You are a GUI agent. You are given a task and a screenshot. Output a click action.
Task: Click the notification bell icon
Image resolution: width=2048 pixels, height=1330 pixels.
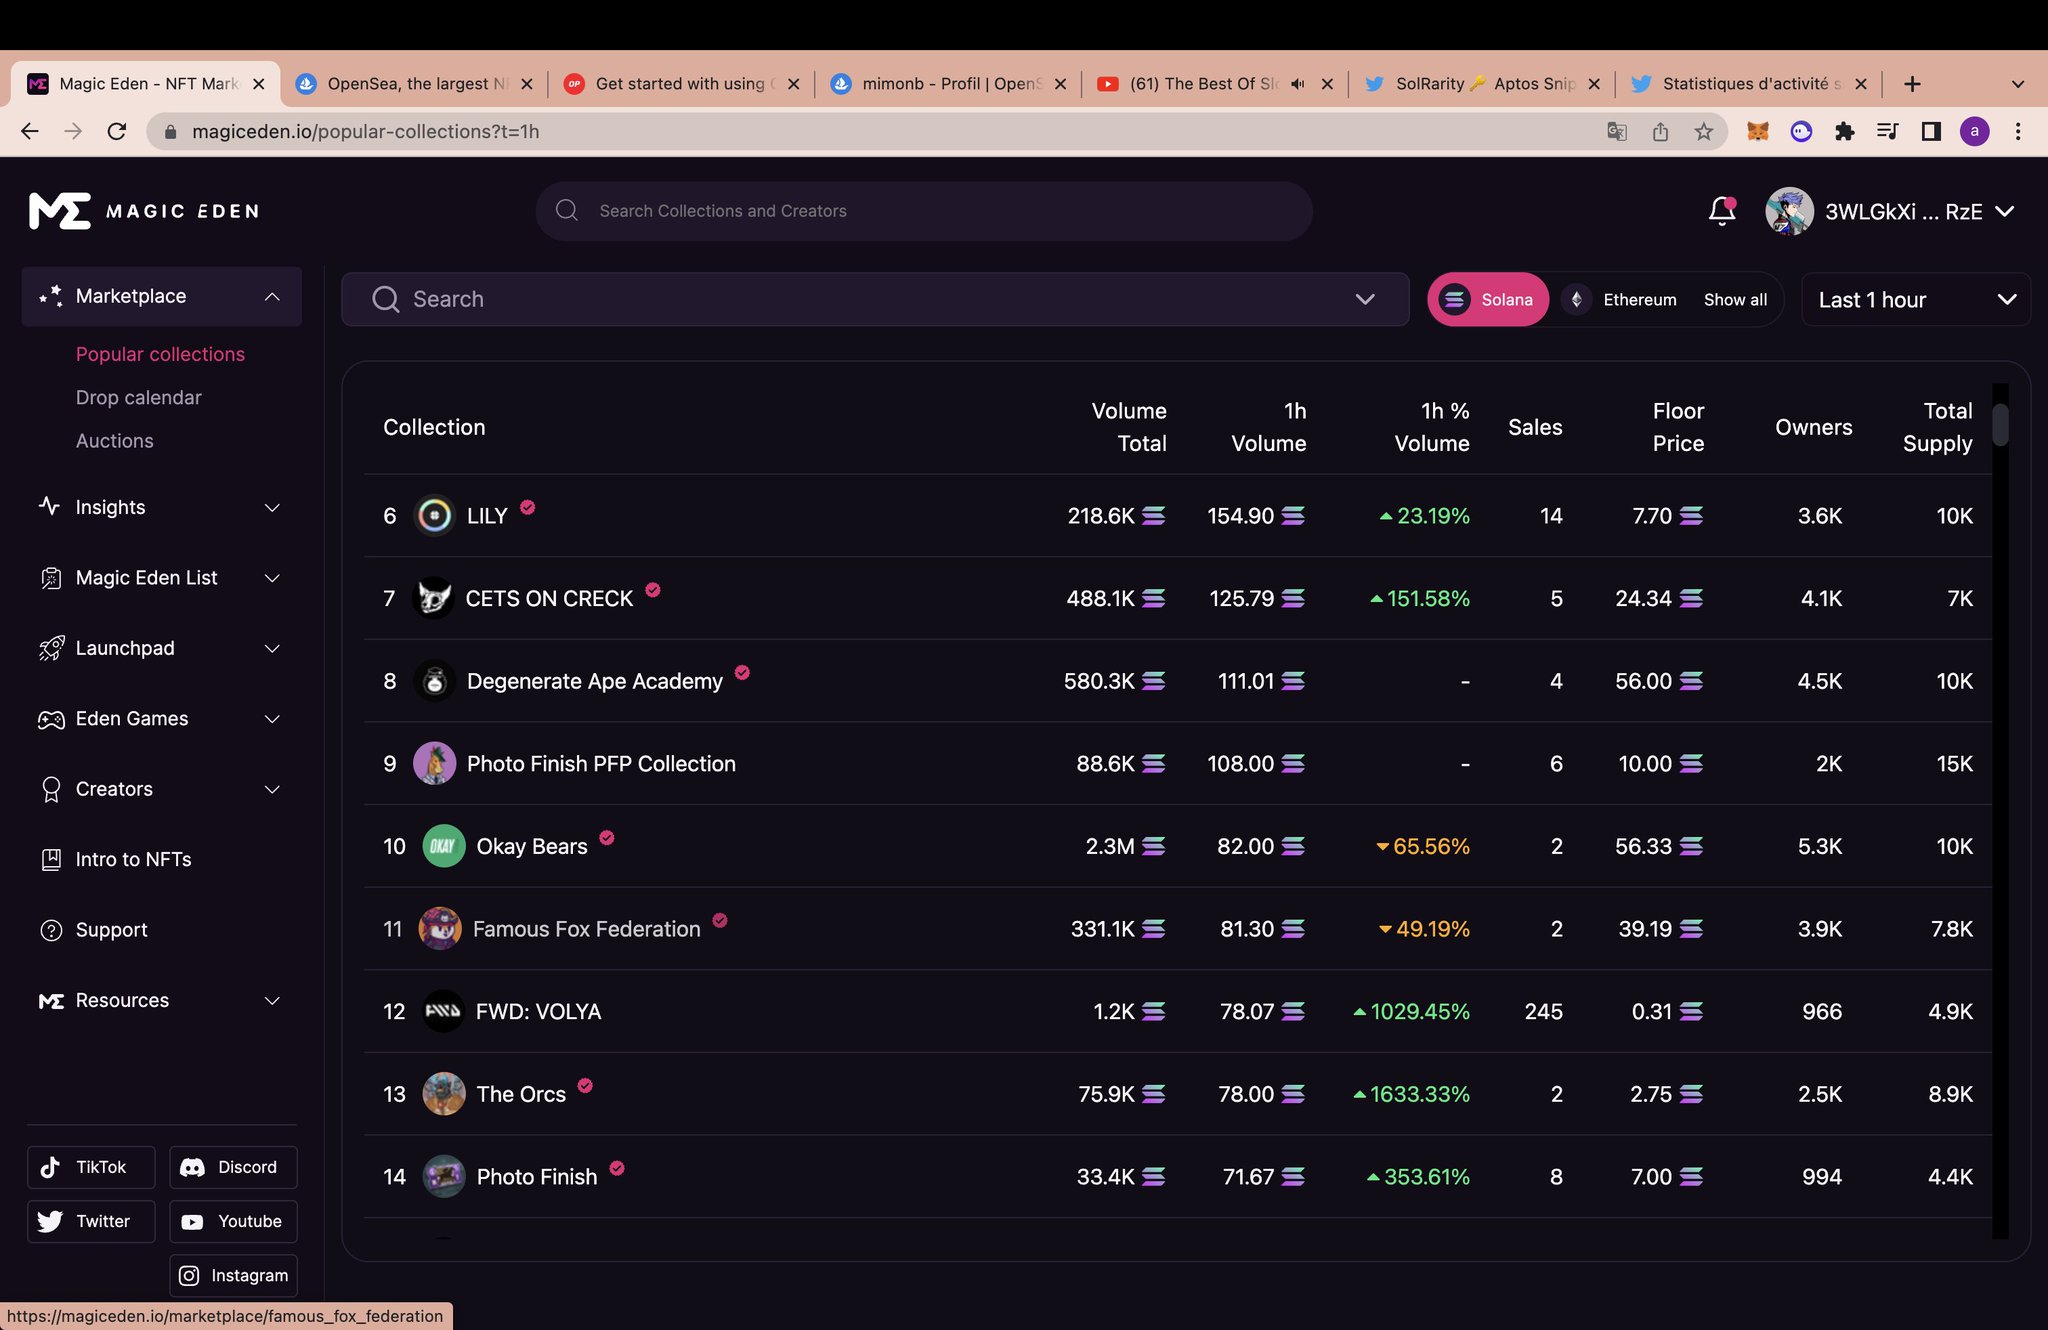(1721, 211)
